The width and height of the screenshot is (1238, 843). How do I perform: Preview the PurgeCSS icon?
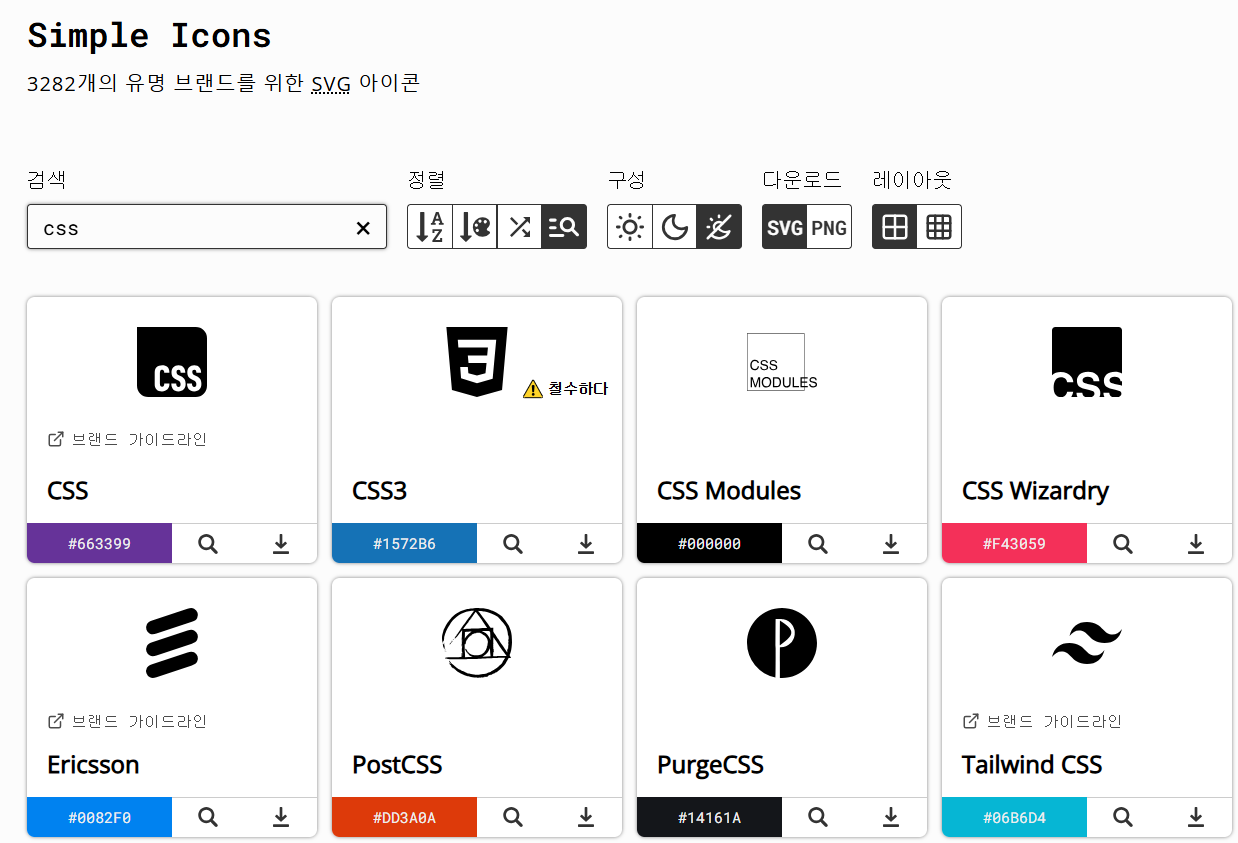818,817
